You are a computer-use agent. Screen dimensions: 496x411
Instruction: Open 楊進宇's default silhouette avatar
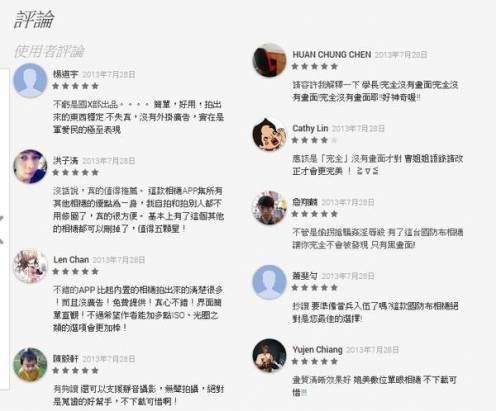(x=30, y=80)
